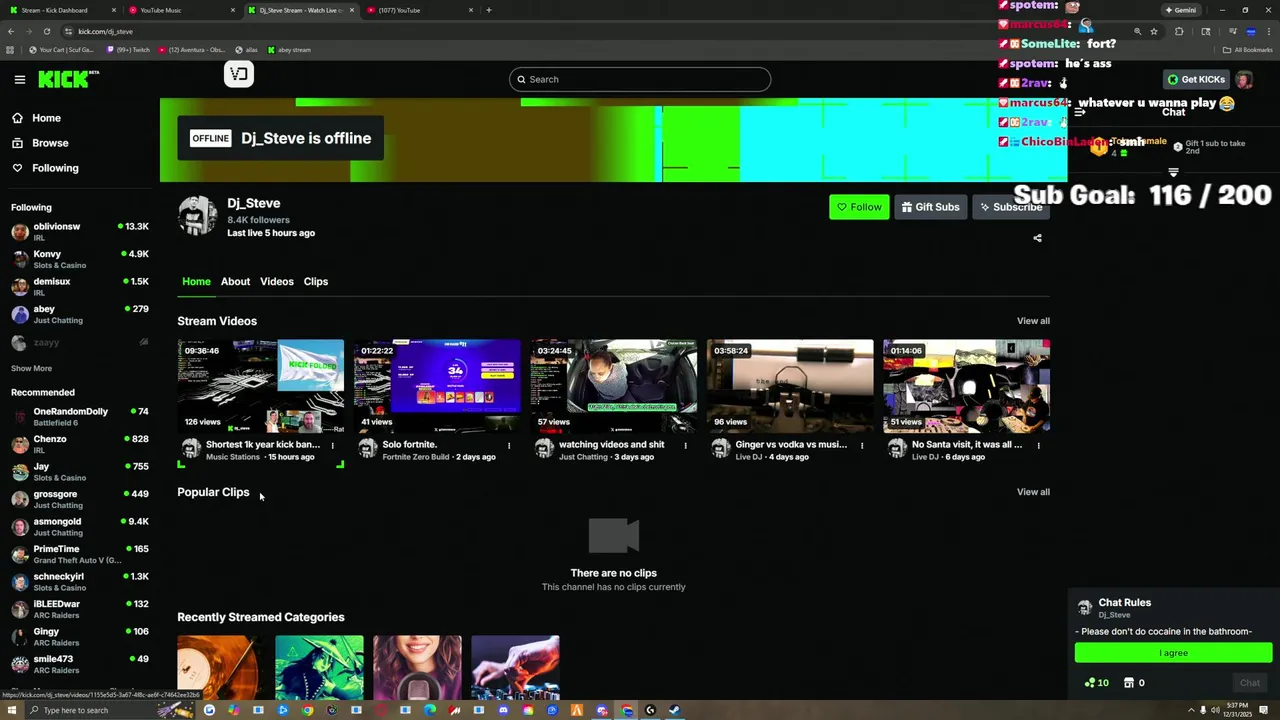The width and height of the screenshot is (1280, 720).
Task: Open the Dj_Steve channel avatar
Action: pos(197,215)
